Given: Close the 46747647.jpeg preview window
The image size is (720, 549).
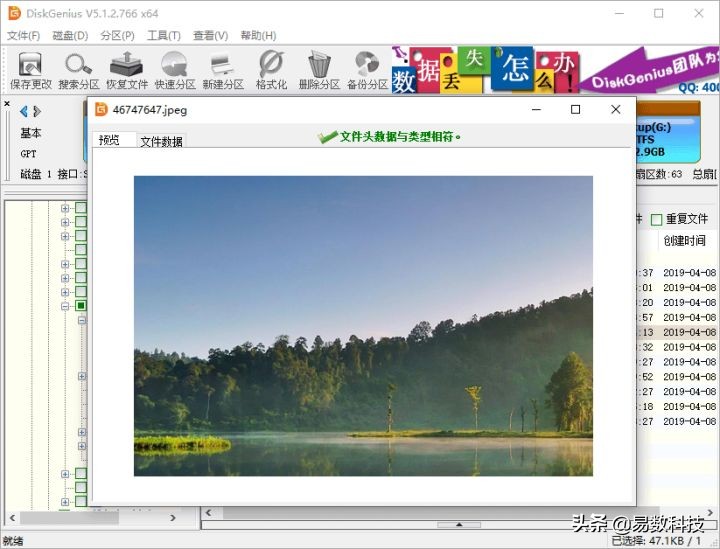Looking at the screenshot, I should pyautogui.click(x=616, y=109).
